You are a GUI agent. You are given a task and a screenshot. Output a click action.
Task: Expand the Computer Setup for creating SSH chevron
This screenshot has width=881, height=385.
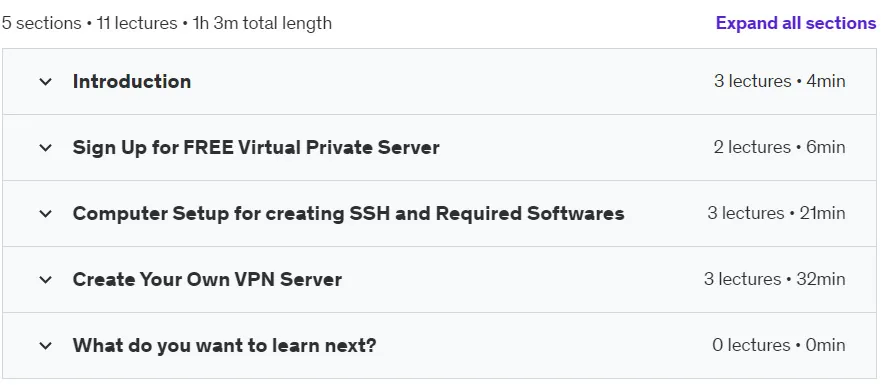pos(46,214)
